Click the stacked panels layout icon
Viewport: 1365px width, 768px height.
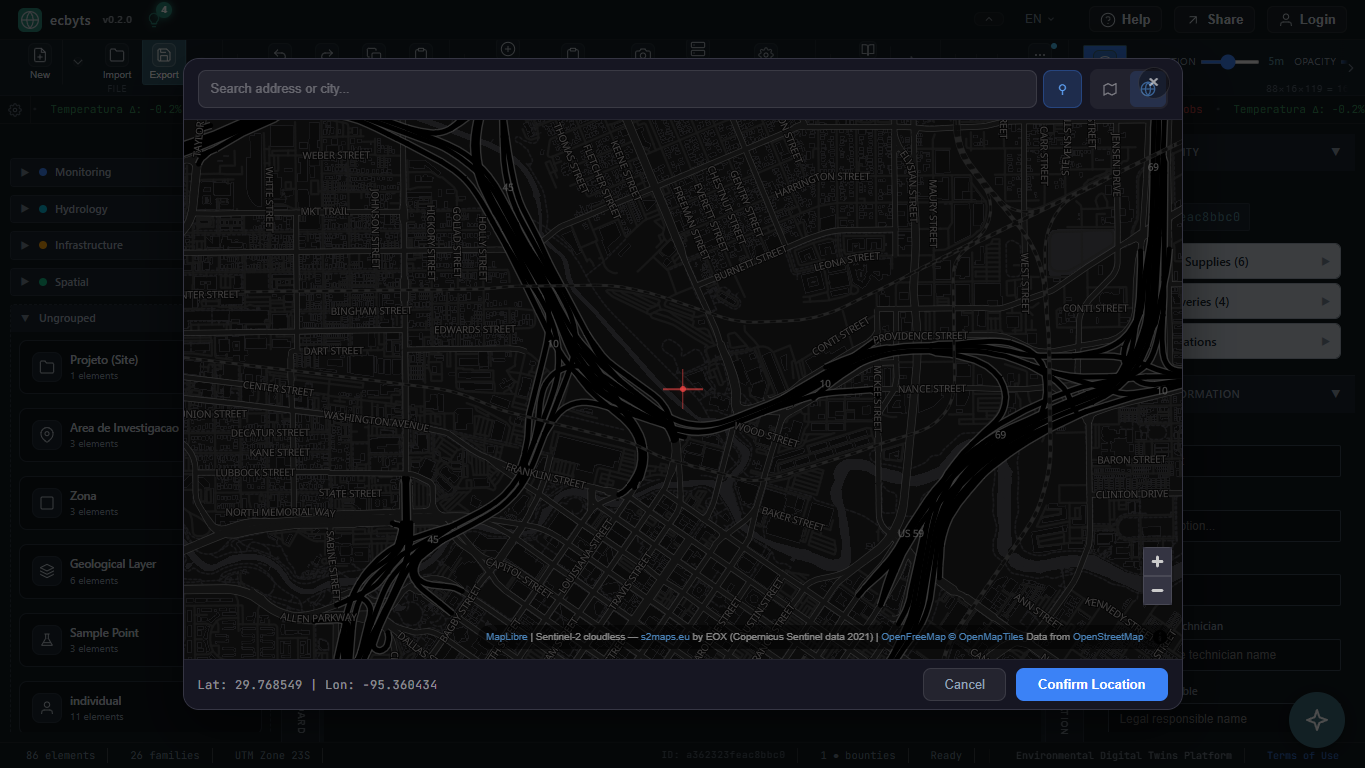coord(698,50)
